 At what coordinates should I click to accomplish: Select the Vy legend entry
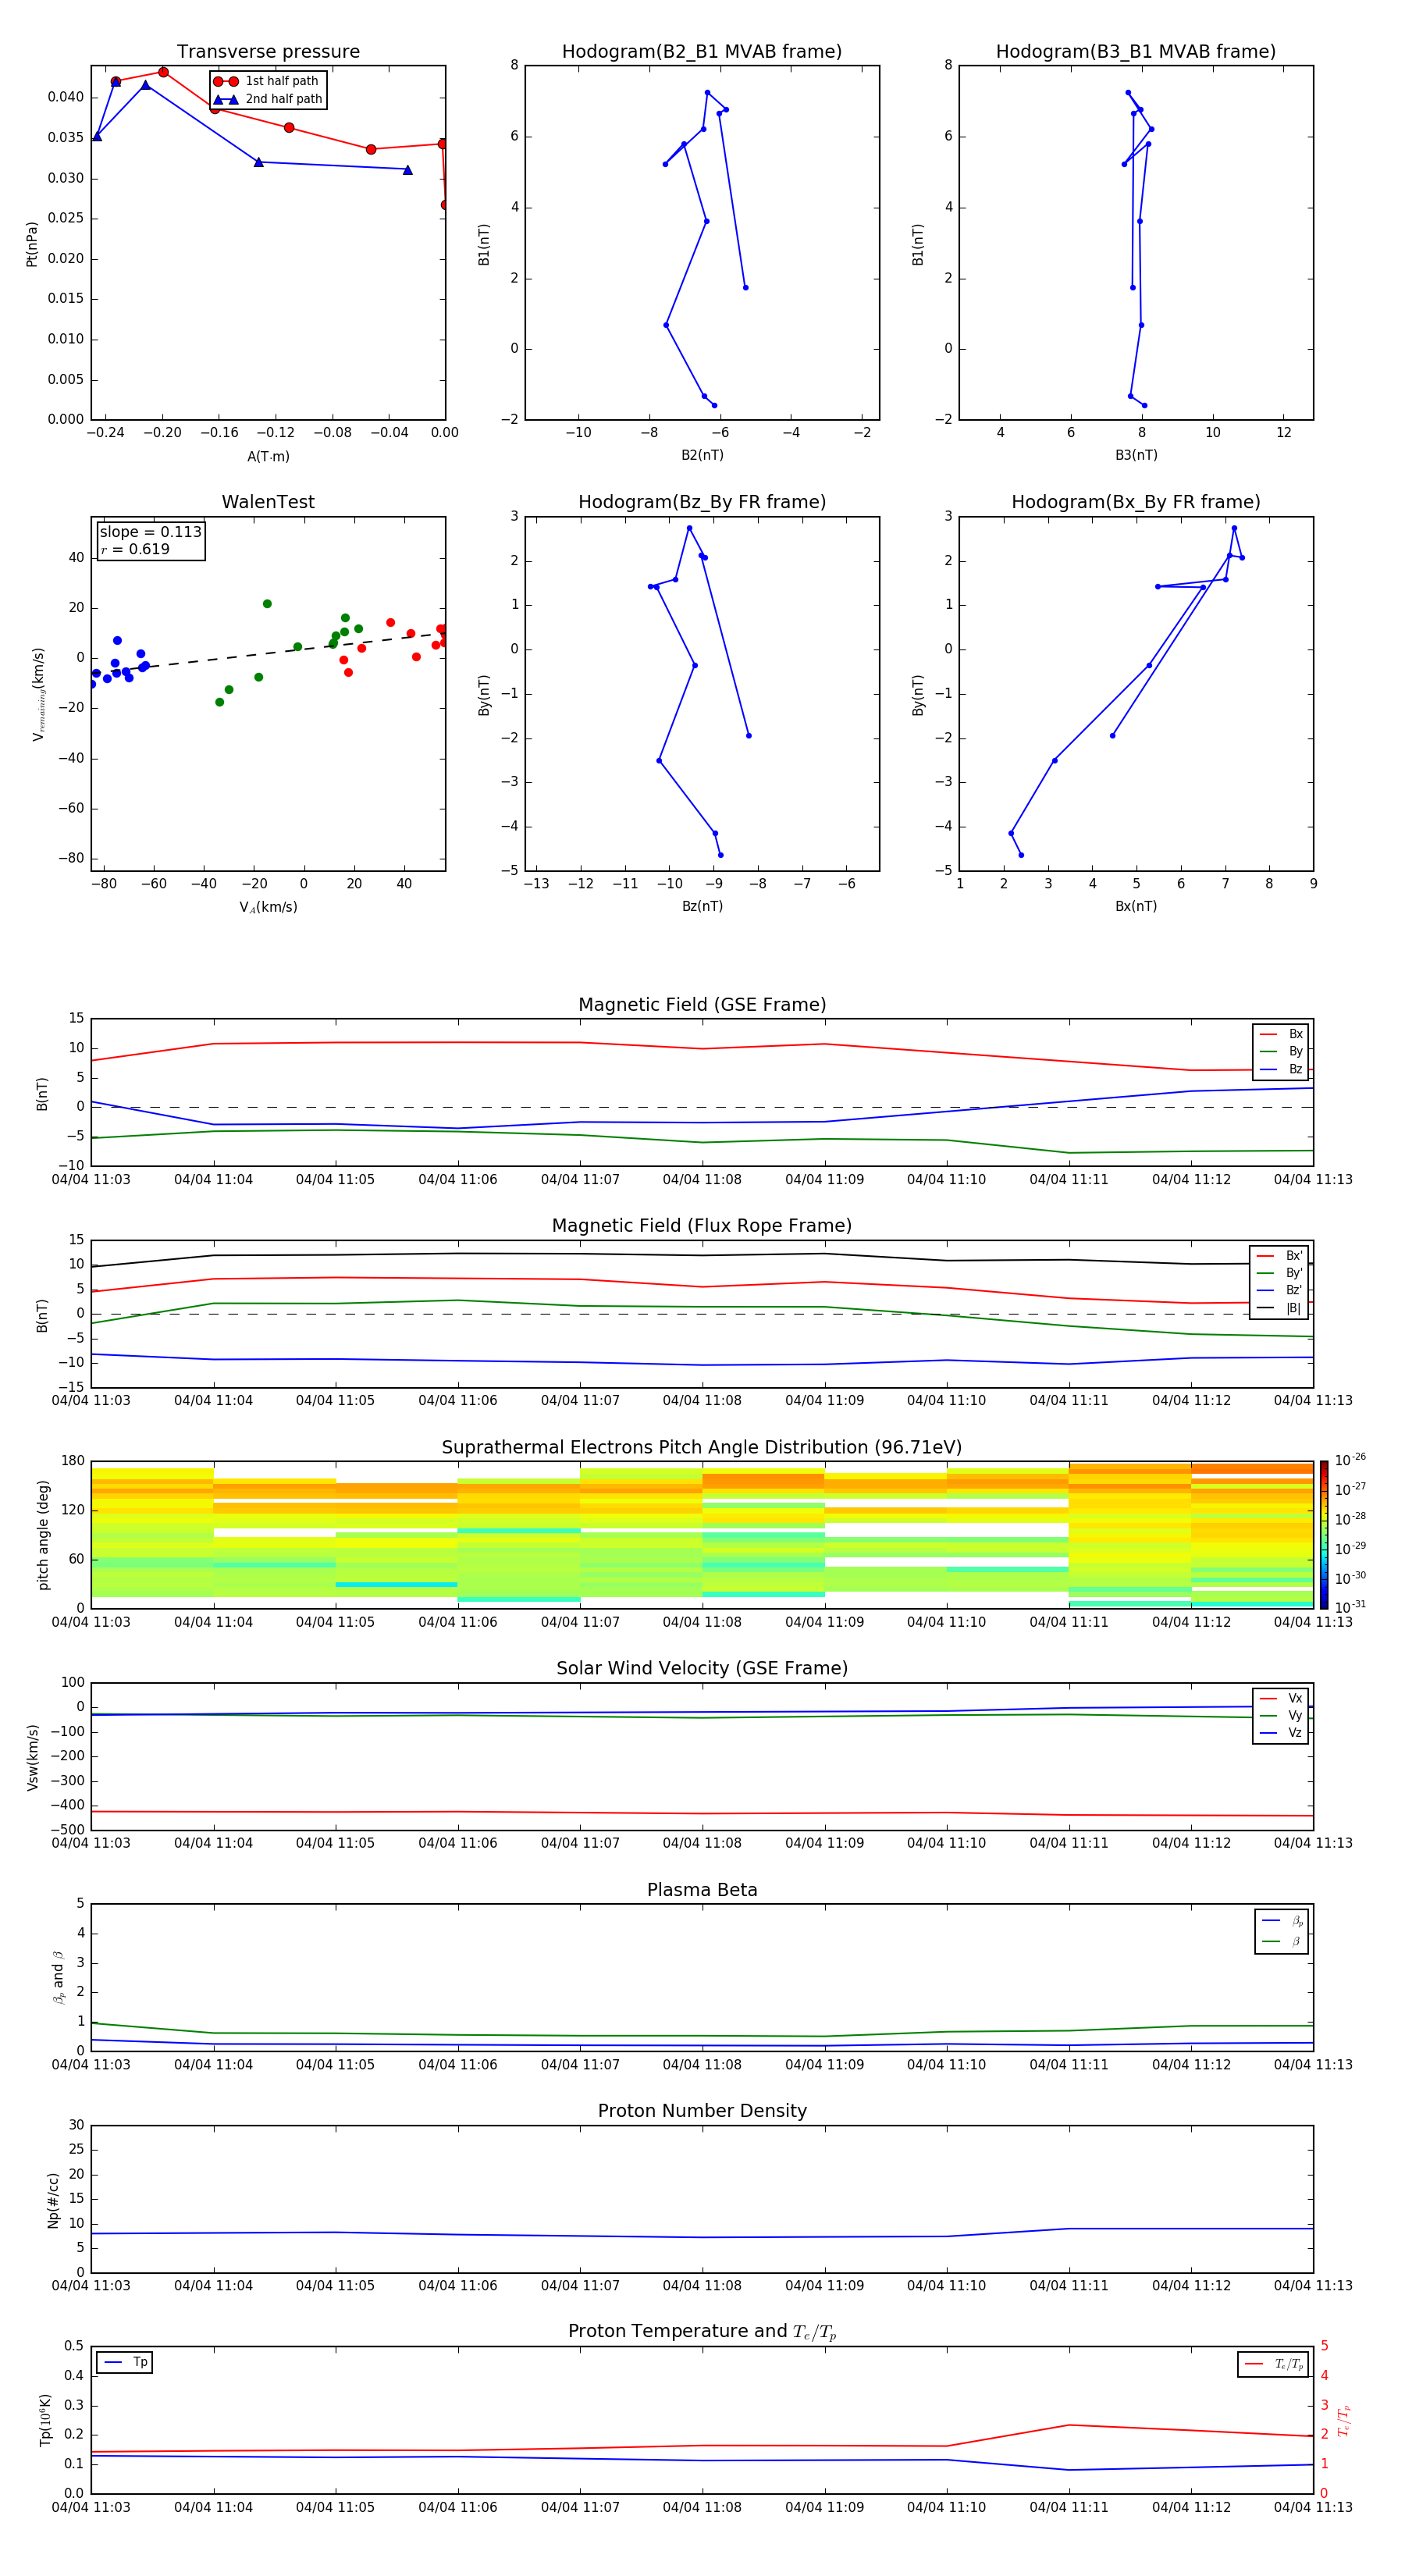point(1281,1715)
